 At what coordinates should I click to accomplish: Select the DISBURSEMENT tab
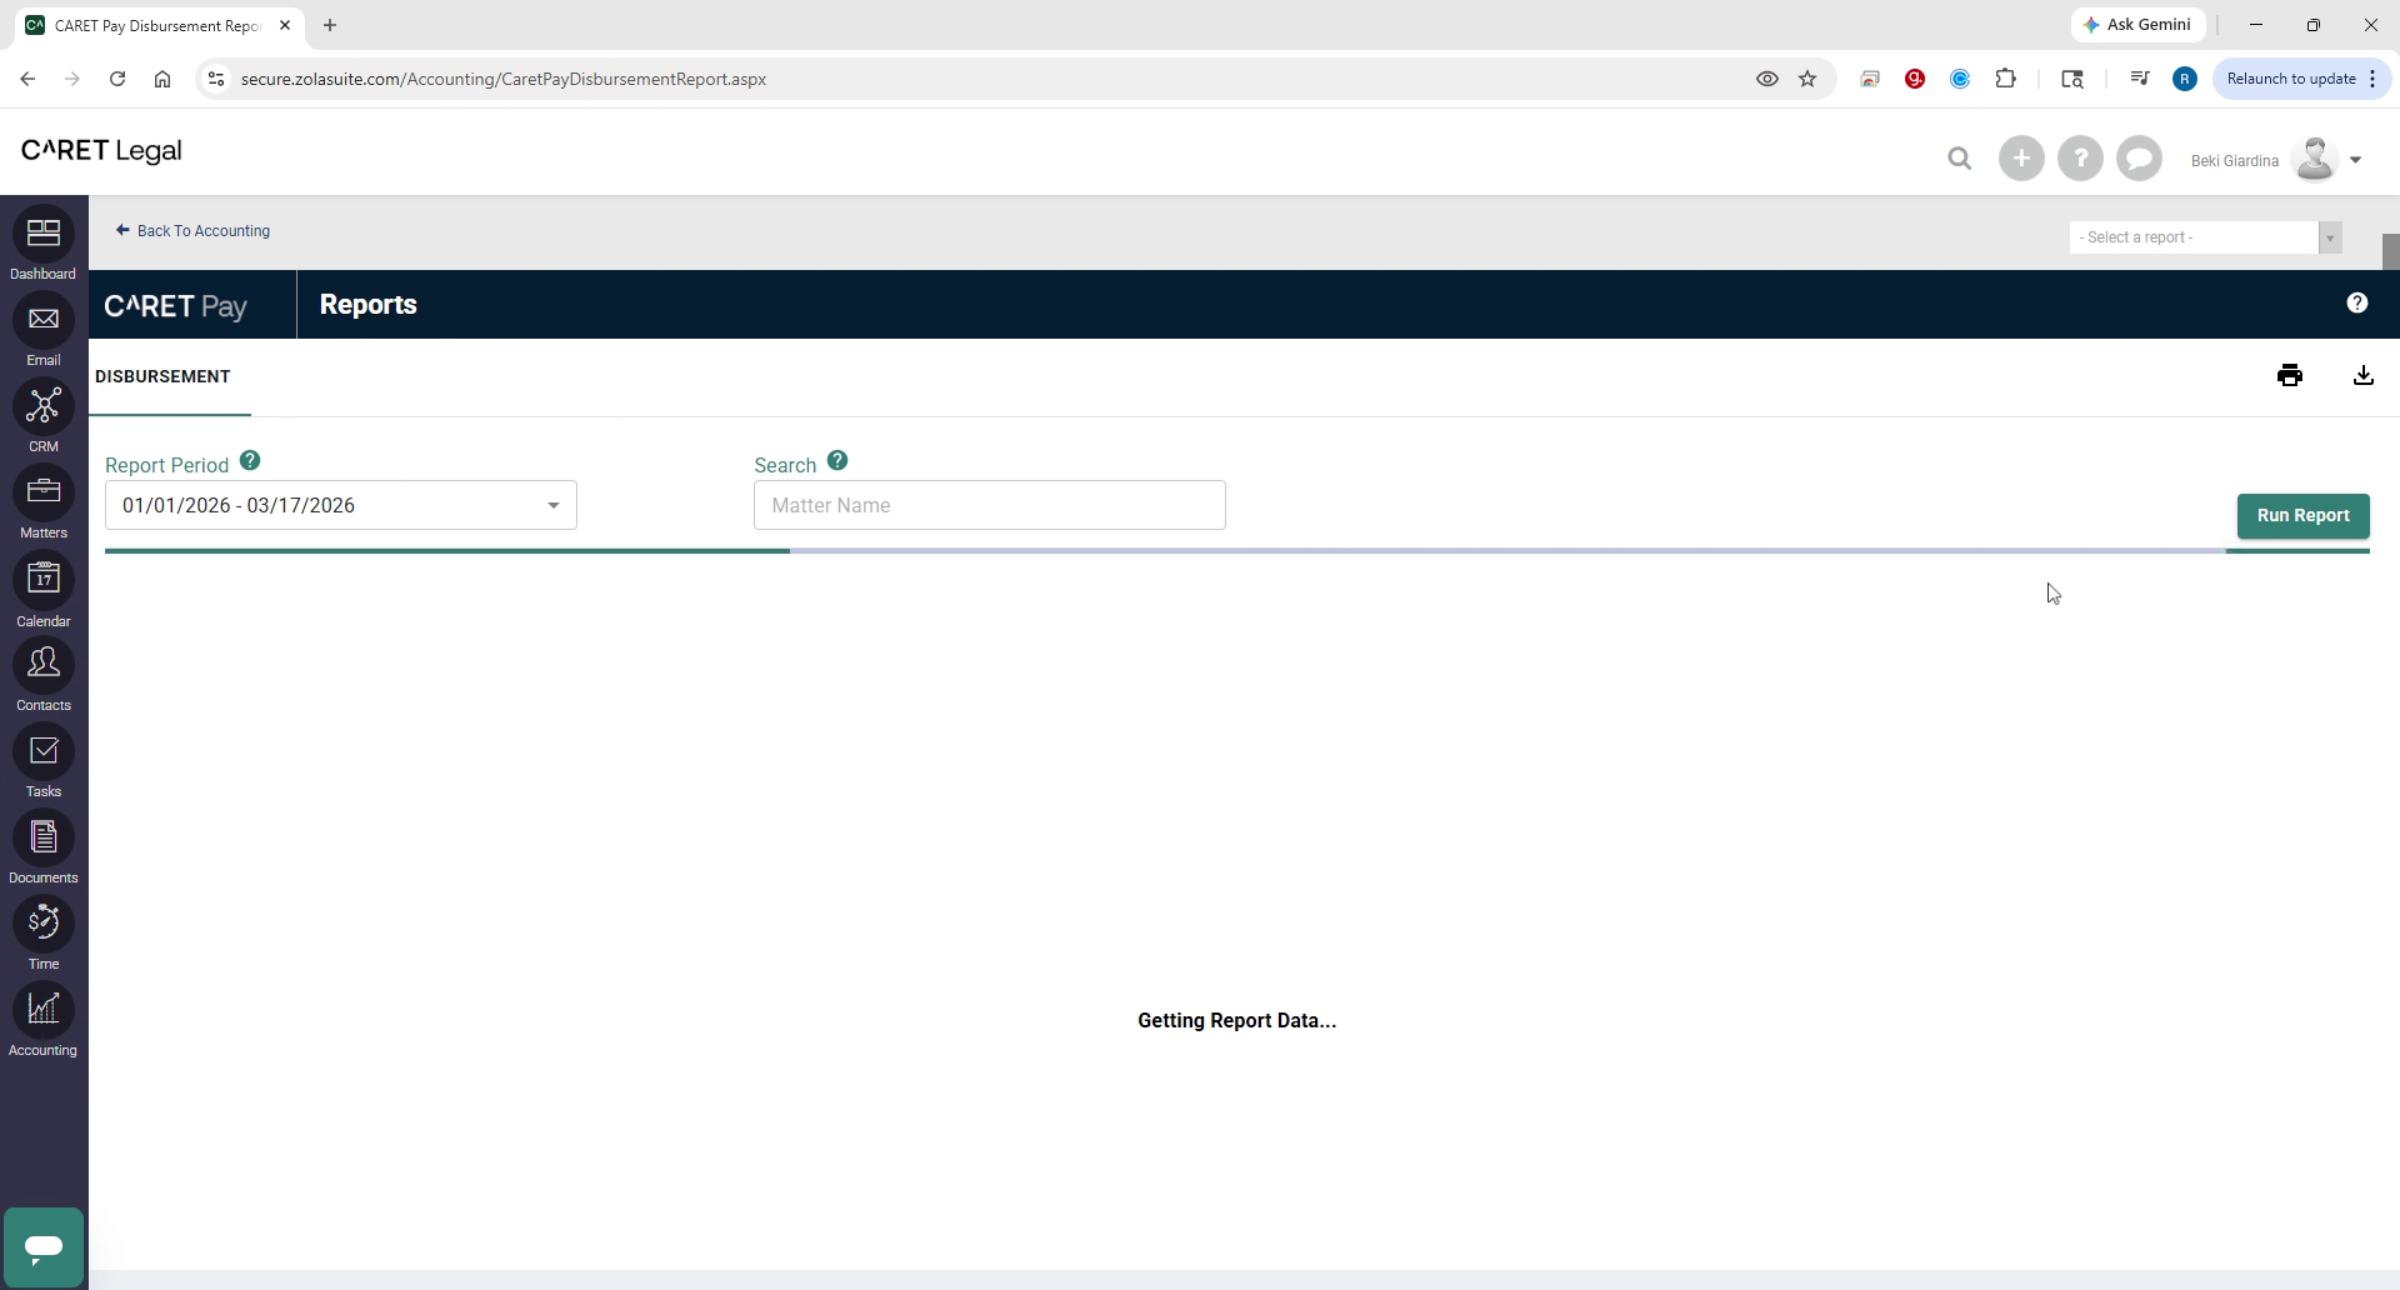[163, 377]
